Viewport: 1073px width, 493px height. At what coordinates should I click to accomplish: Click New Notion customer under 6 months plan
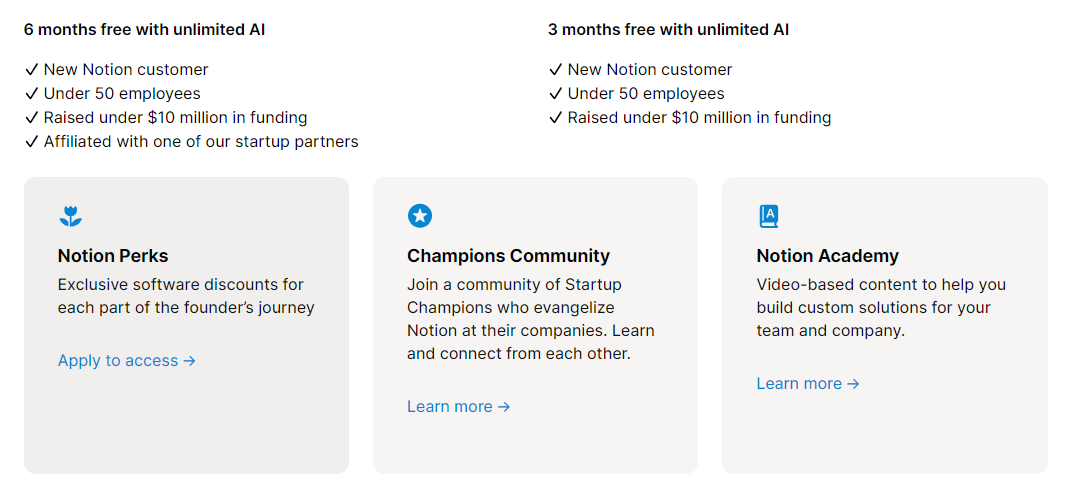pyautogui.click(x=116, y=69)
